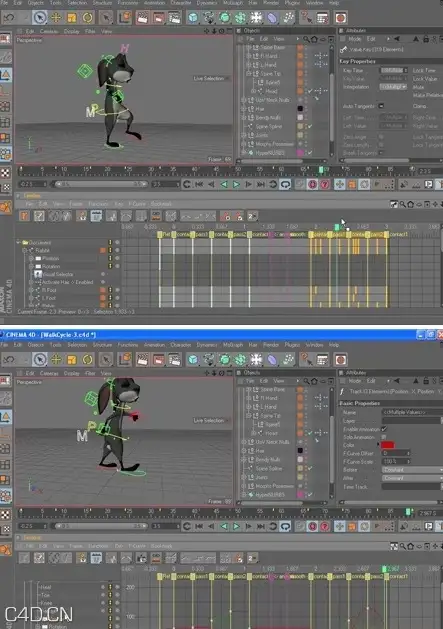Open the spline tools icon in lower window toolbar
This screenshot has height=629, width=443.
pyautogui.click(x=209, y=359)
